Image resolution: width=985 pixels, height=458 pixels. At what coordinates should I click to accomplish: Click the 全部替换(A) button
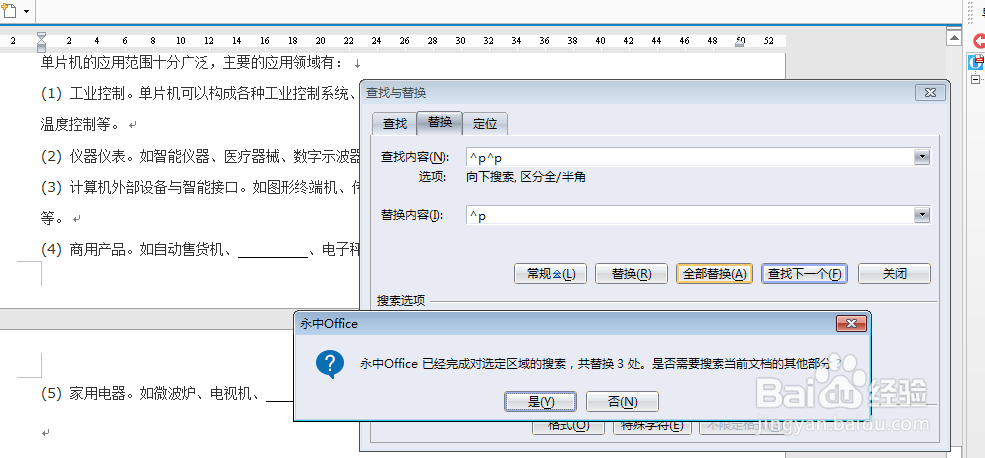click(x=714, y=274)
